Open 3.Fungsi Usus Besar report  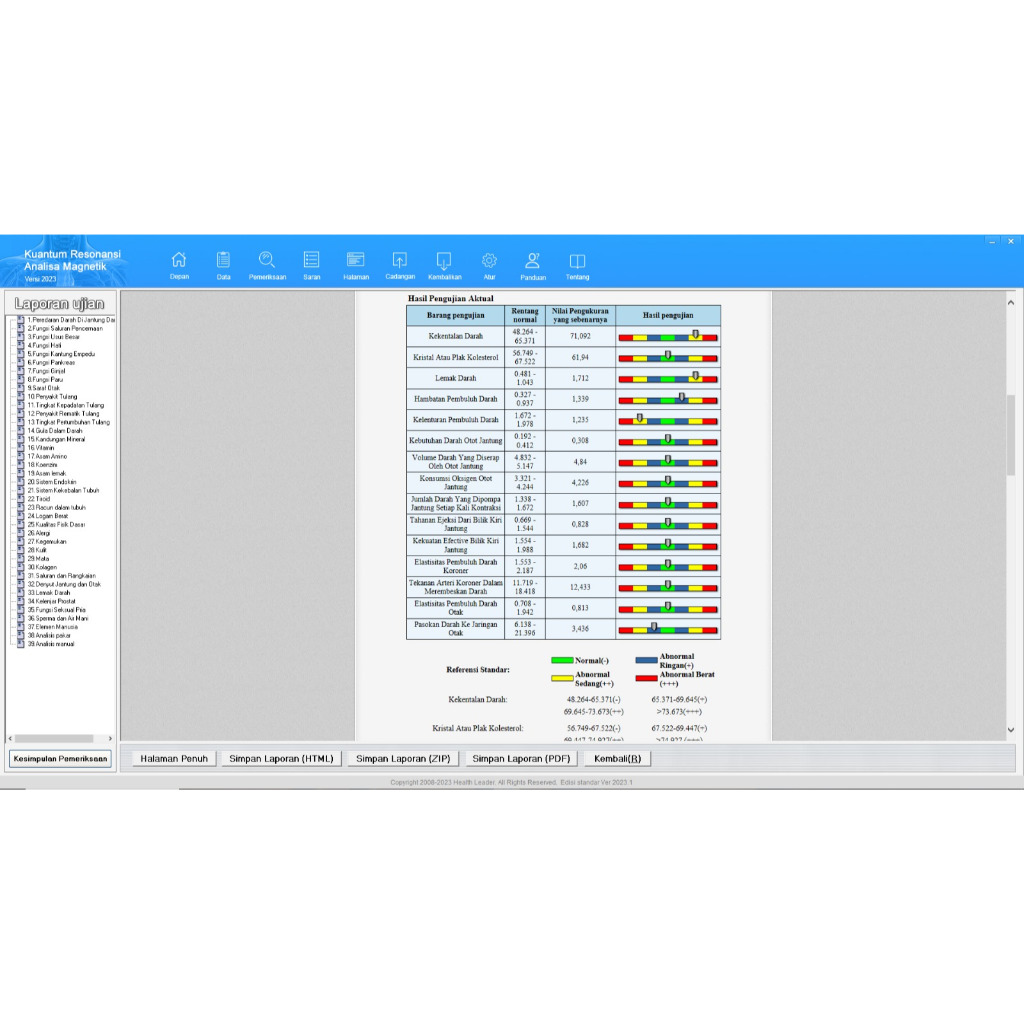[54, 337]
